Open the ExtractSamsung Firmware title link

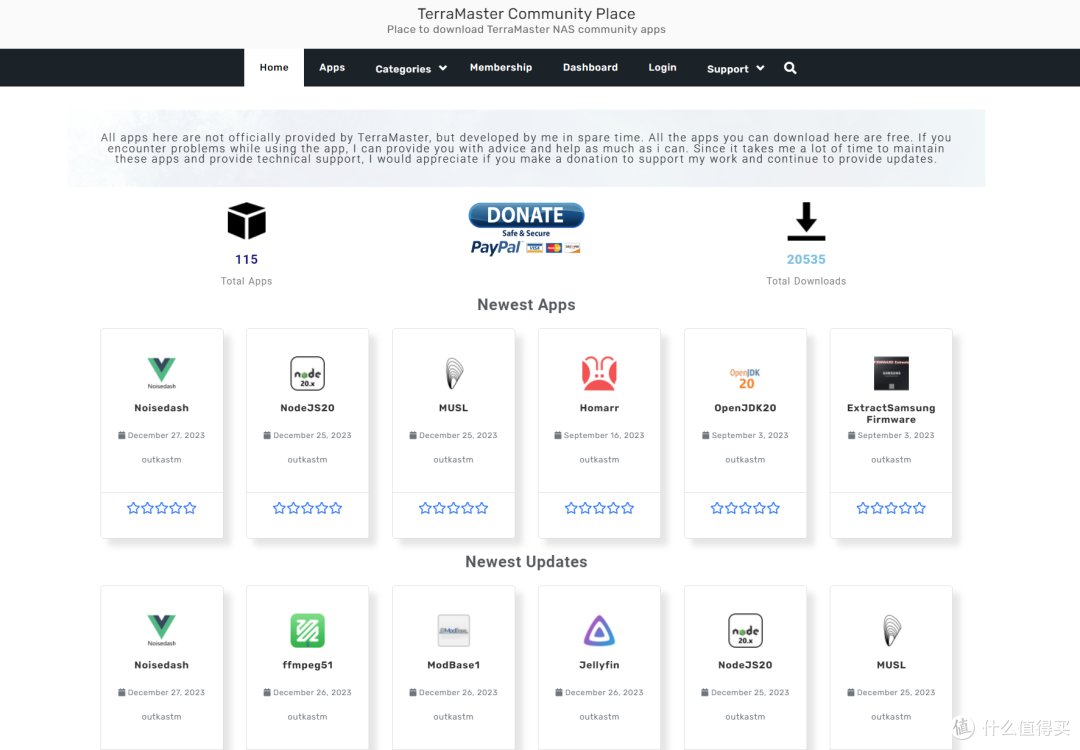891,413
